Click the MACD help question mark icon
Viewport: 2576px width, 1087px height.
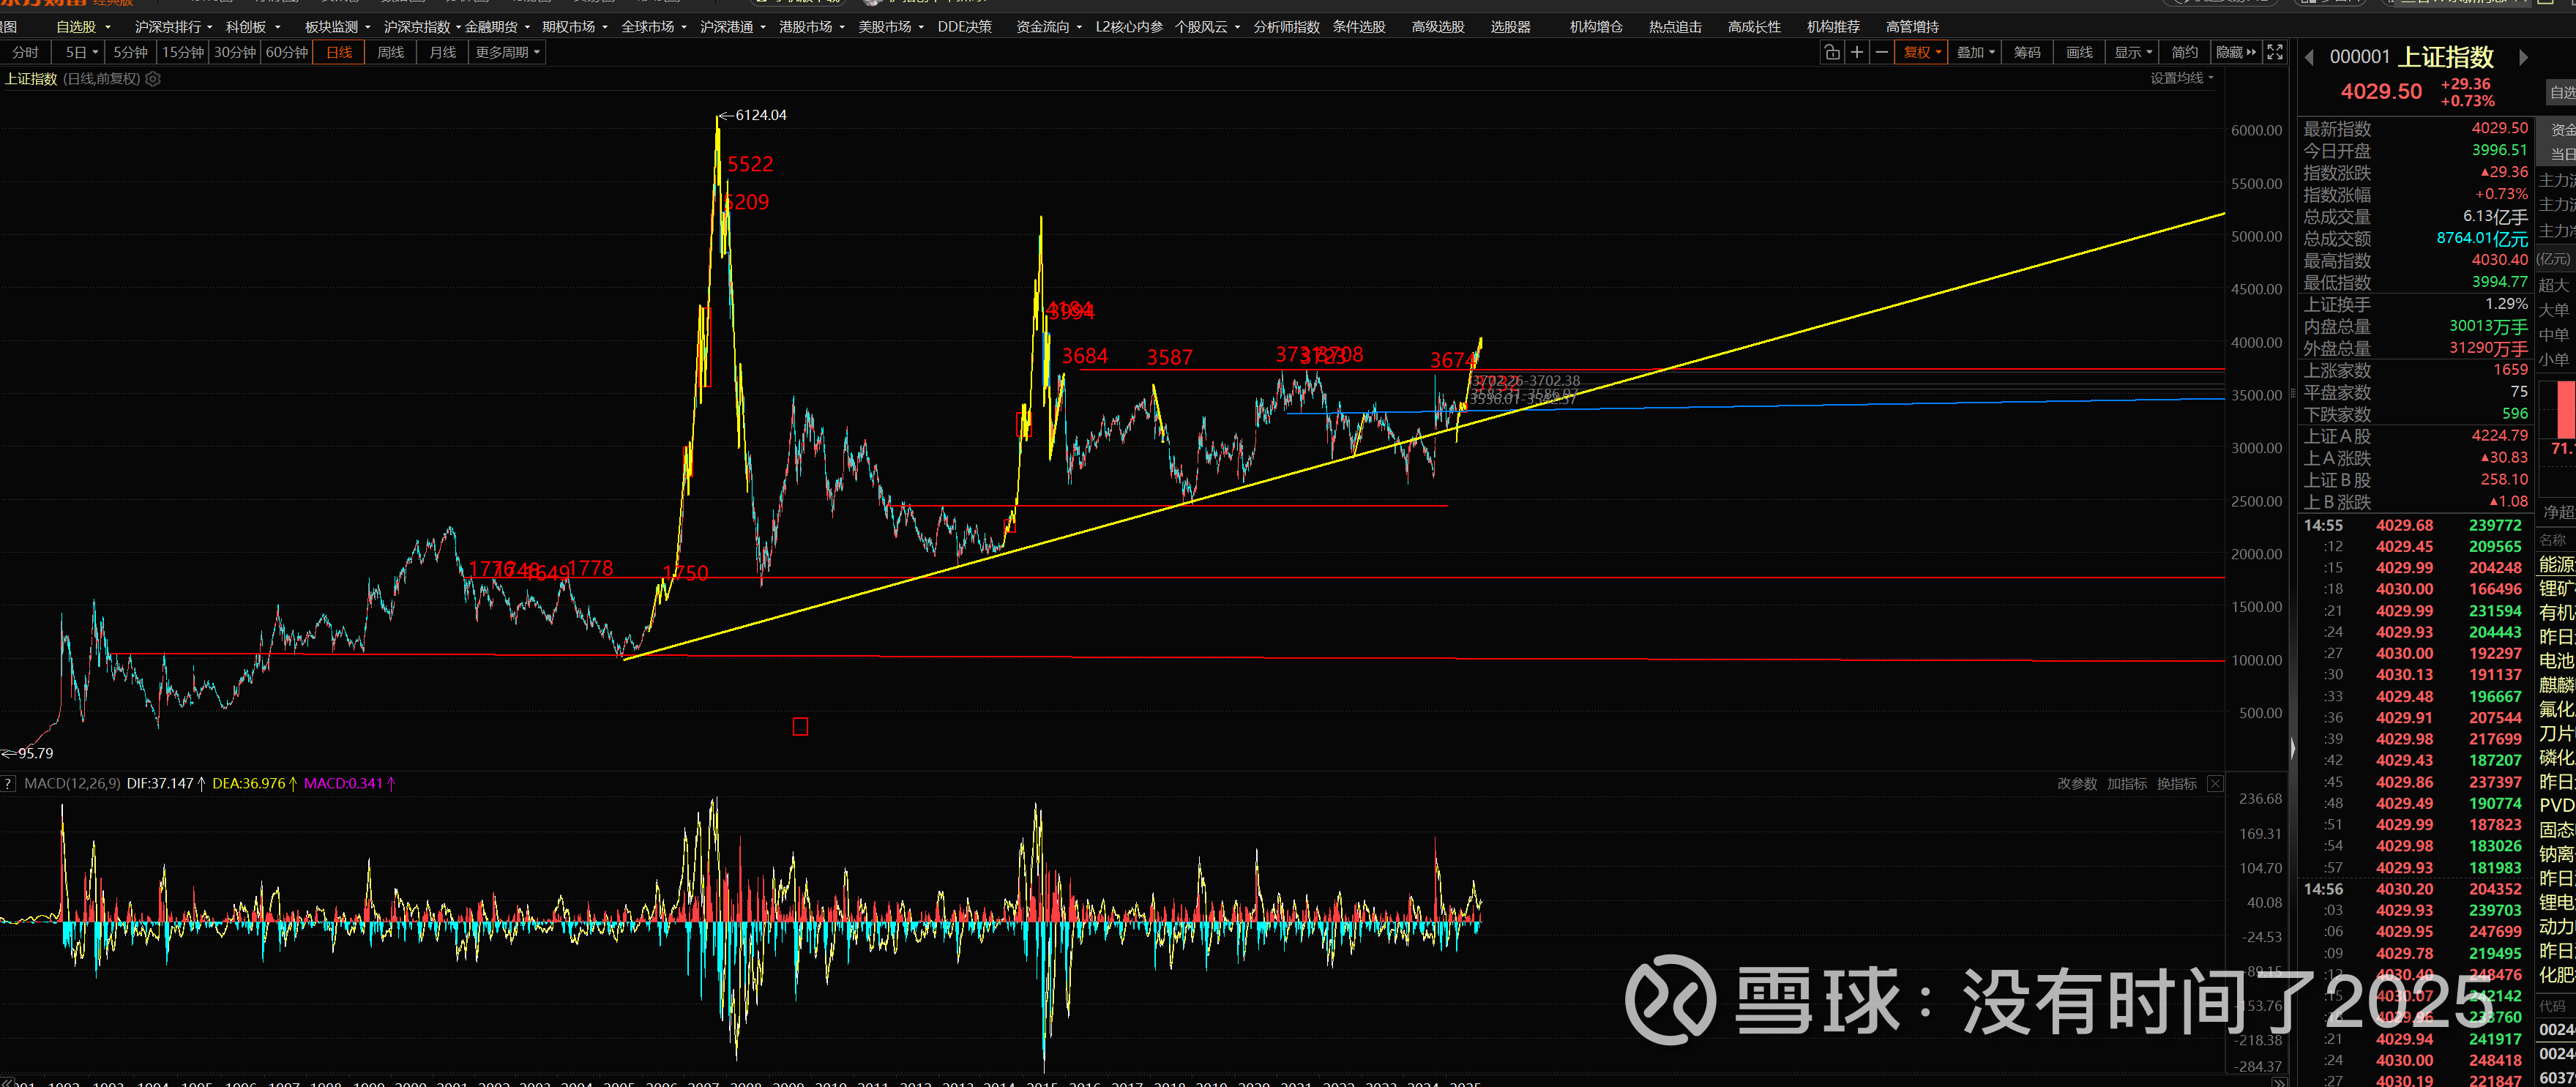pos(8,784)
